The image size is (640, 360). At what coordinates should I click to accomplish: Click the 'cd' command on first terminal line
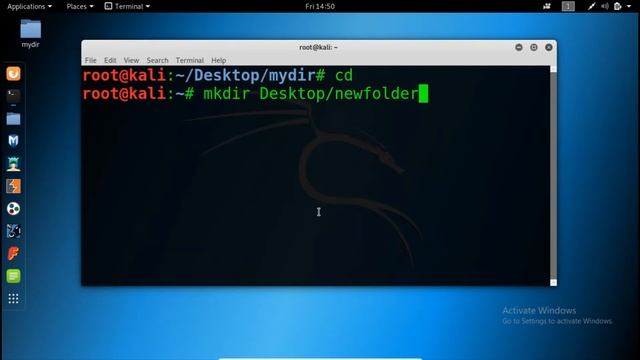[x=344, y=76]
